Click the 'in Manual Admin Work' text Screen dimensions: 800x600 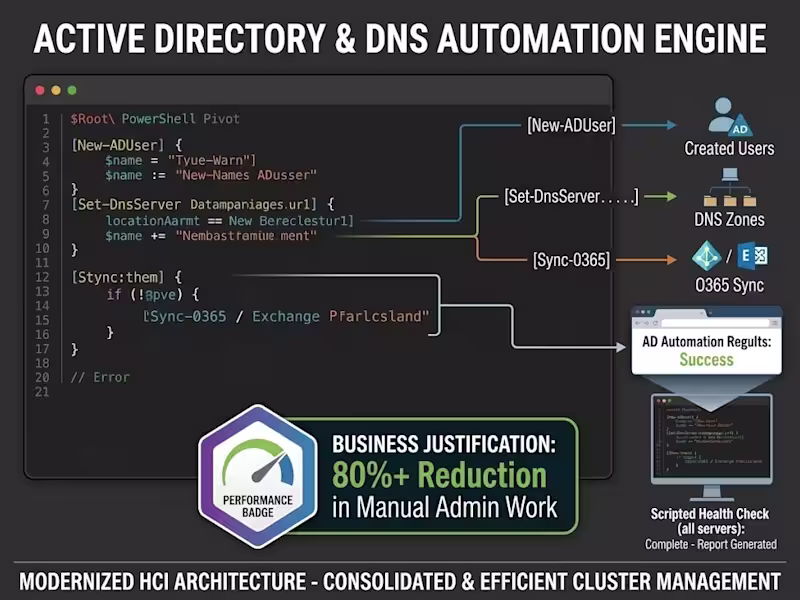click(444, 508)
